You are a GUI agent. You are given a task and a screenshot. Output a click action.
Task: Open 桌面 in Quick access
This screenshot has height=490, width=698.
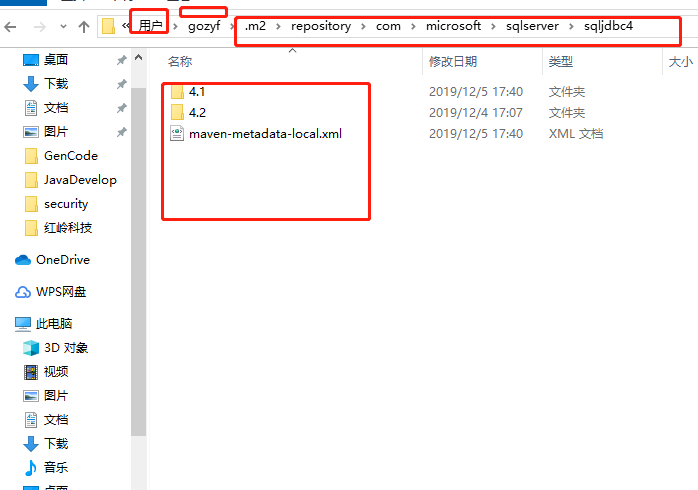click(x=56, y=60)
